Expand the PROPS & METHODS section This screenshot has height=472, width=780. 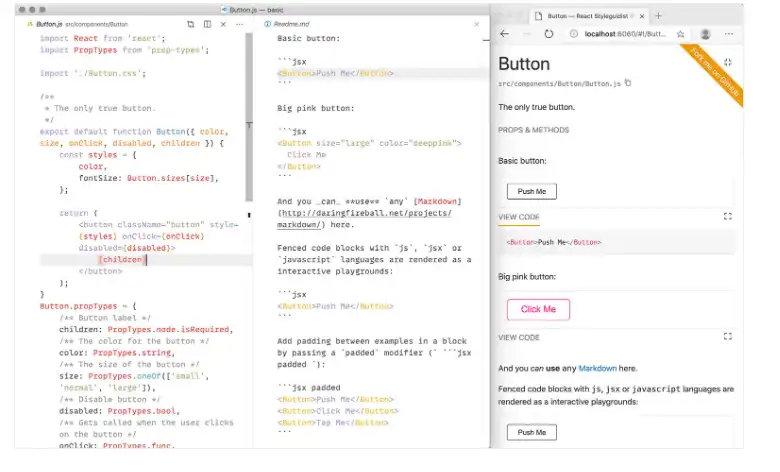pos(533,130)
